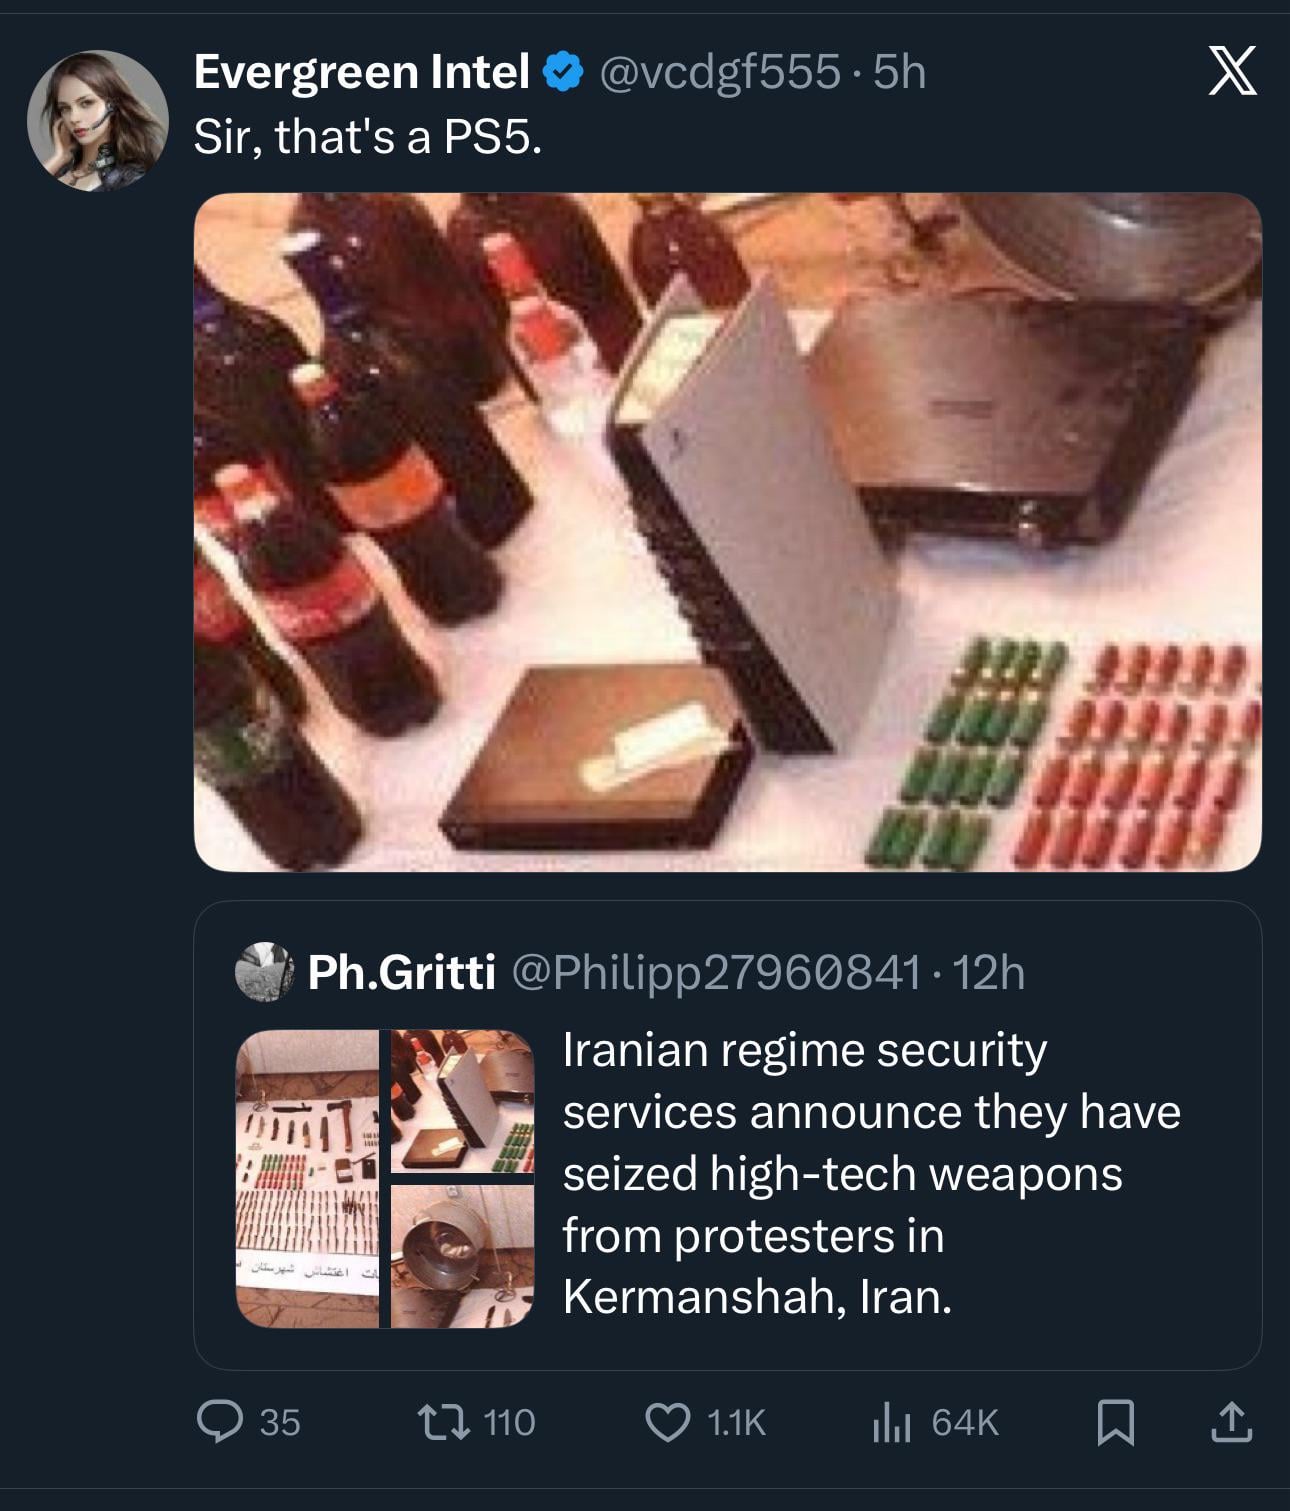Click the 5h timestamp
Screen dimensions: 1290x1511
900,72
